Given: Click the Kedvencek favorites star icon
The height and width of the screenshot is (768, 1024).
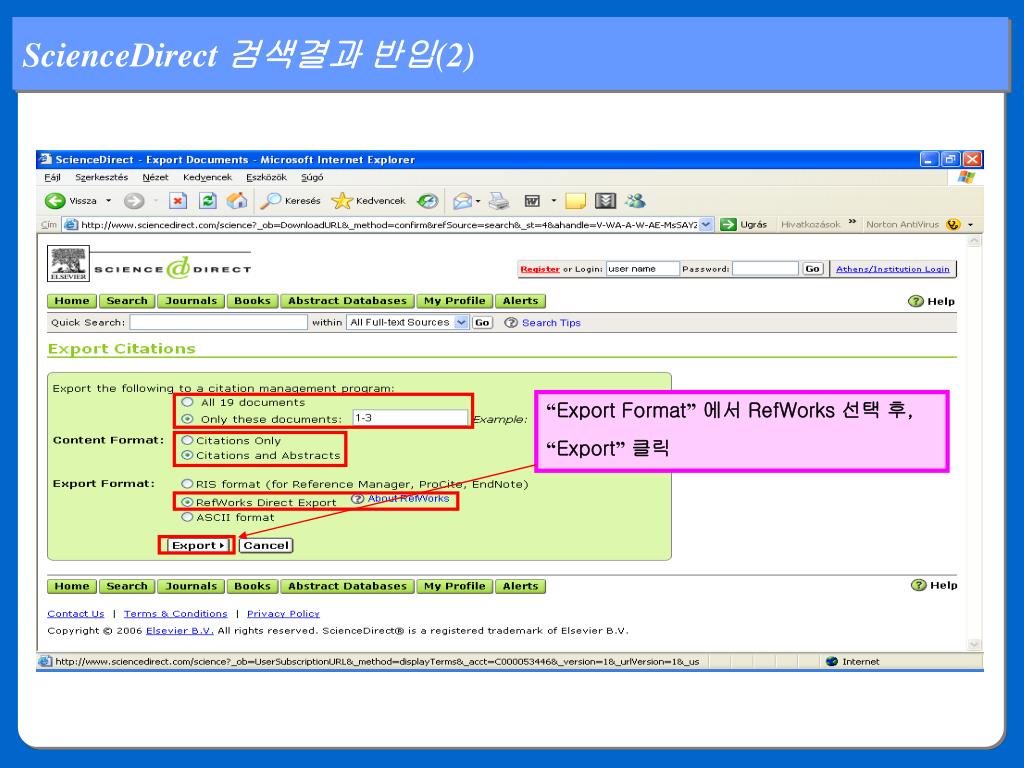Looking at the screenshot, I should (x=342, y=200).
